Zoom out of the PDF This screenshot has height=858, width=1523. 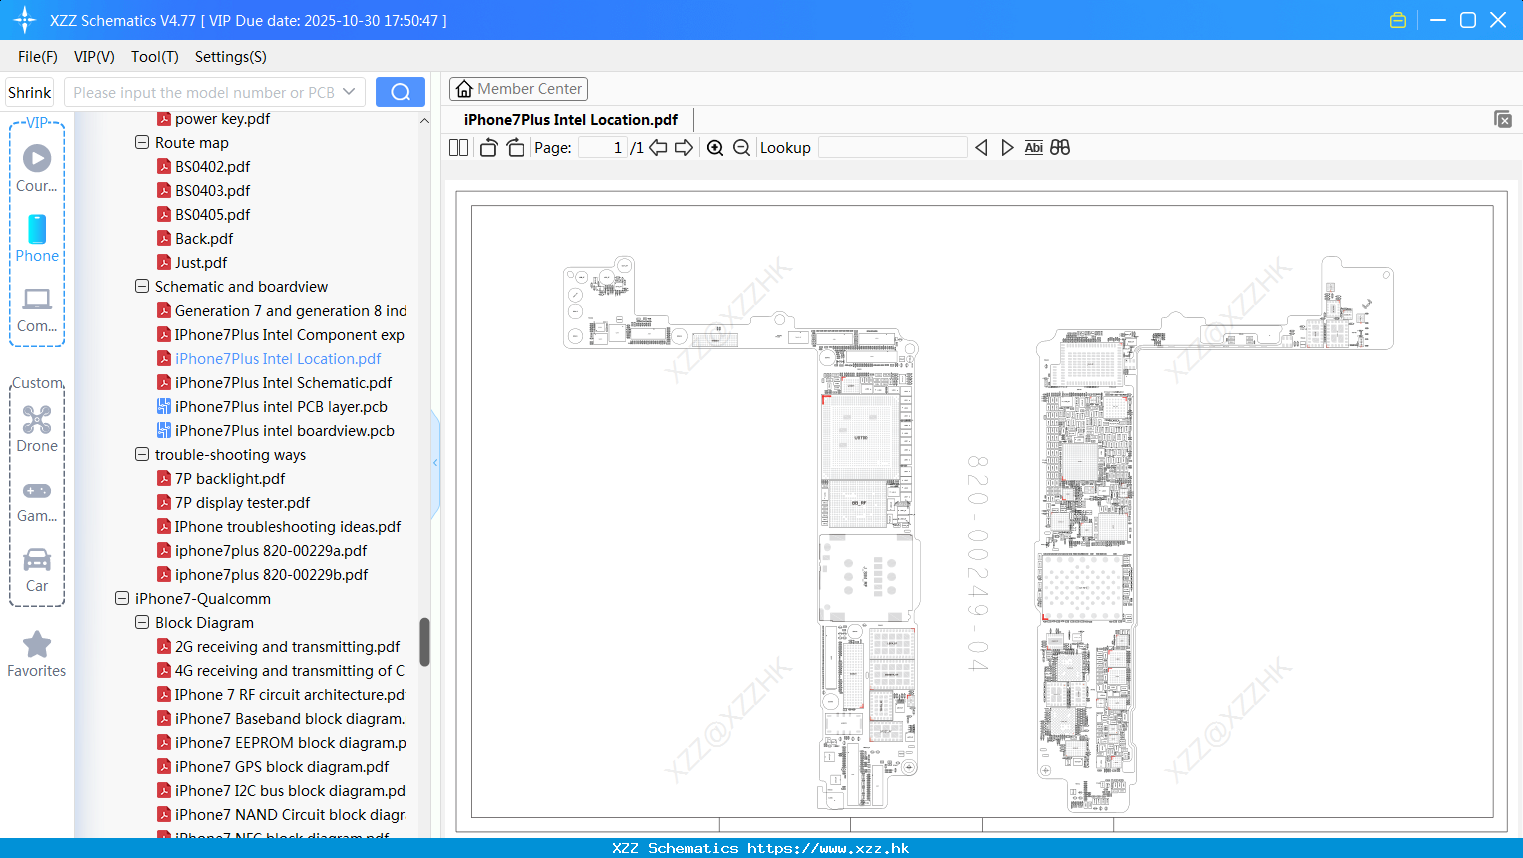coord(741,148)
